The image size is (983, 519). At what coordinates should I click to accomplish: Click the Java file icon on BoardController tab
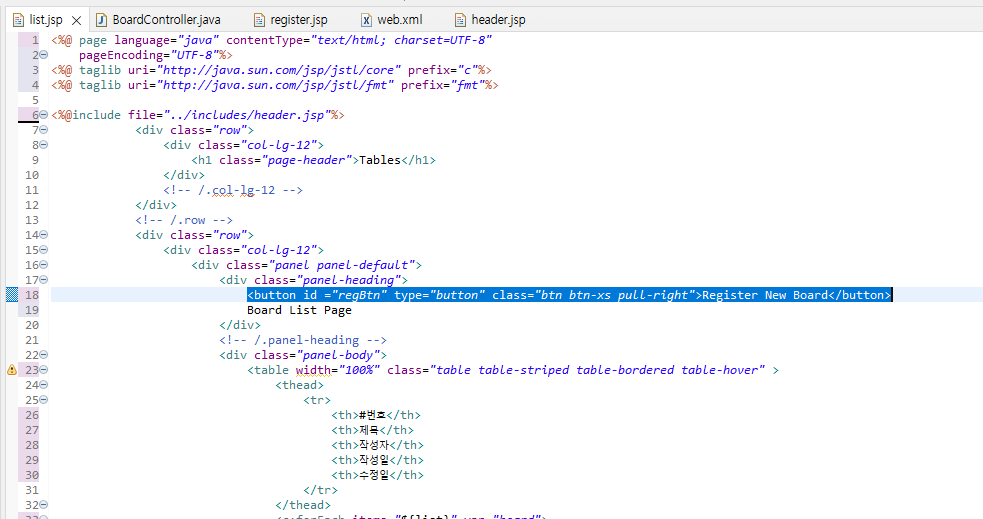click(x=102, y=21)
